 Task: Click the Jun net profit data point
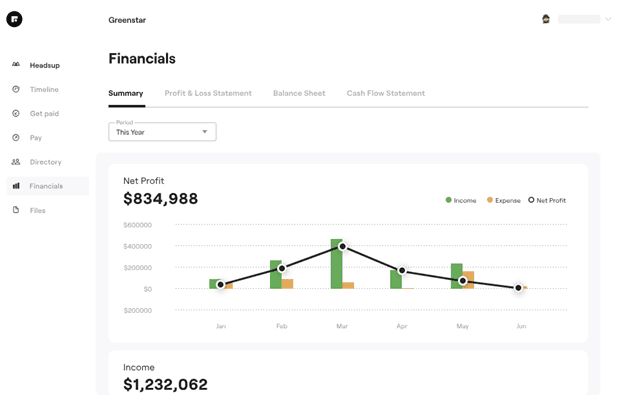(518, 288)
